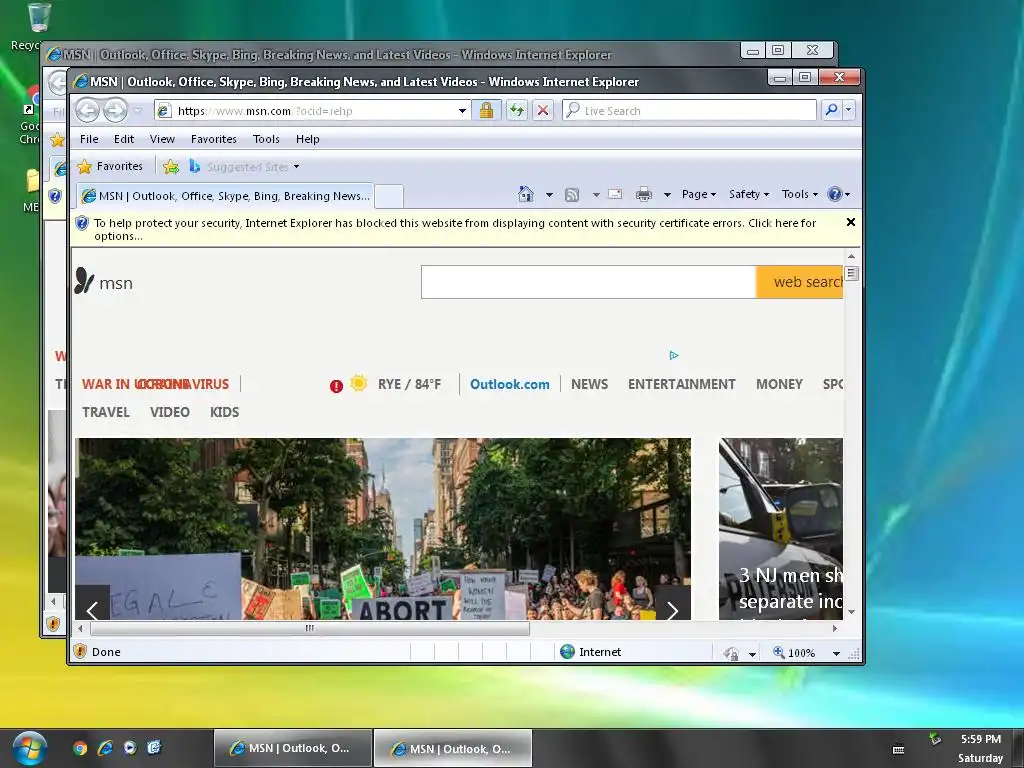Open the Tools menu in menu bar
The height and width of the screenshot is (768, 1024).
[266, 139]
